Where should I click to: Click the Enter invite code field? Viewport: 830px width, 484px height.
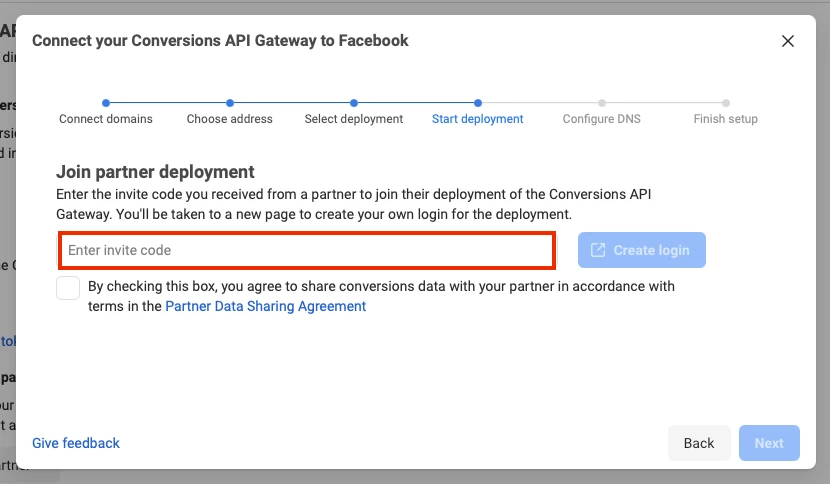[307, 250]
